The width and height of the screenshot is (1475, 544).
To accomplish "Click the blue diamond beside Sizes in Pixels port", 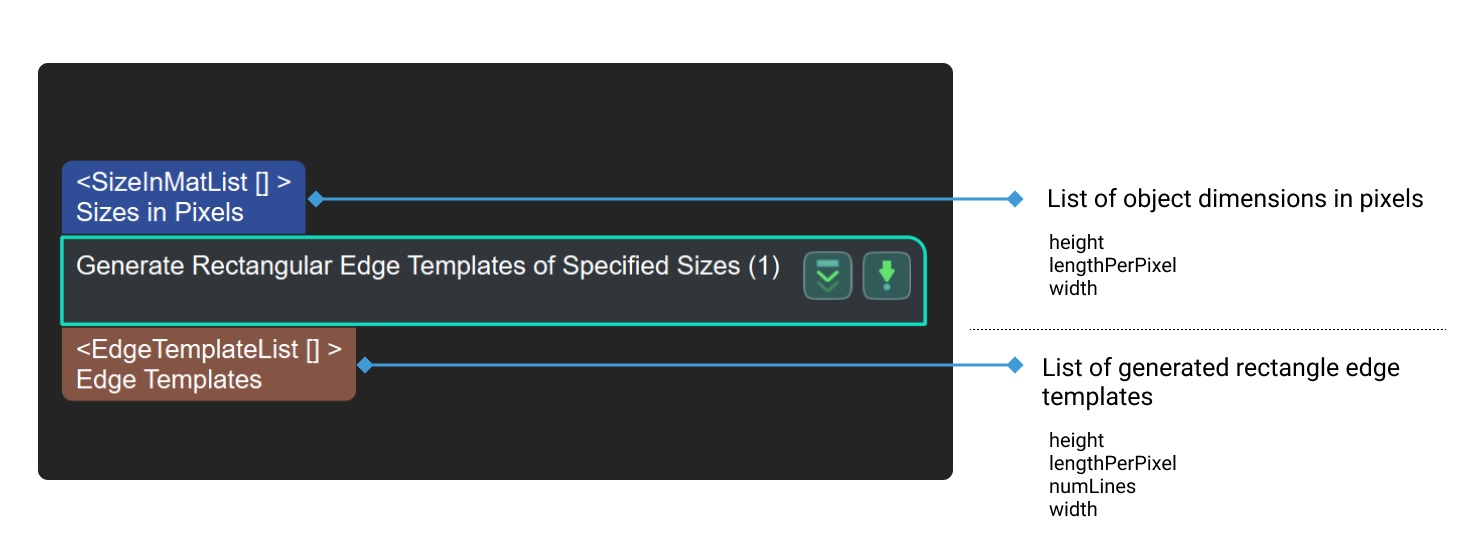I will tap(315, 199).
